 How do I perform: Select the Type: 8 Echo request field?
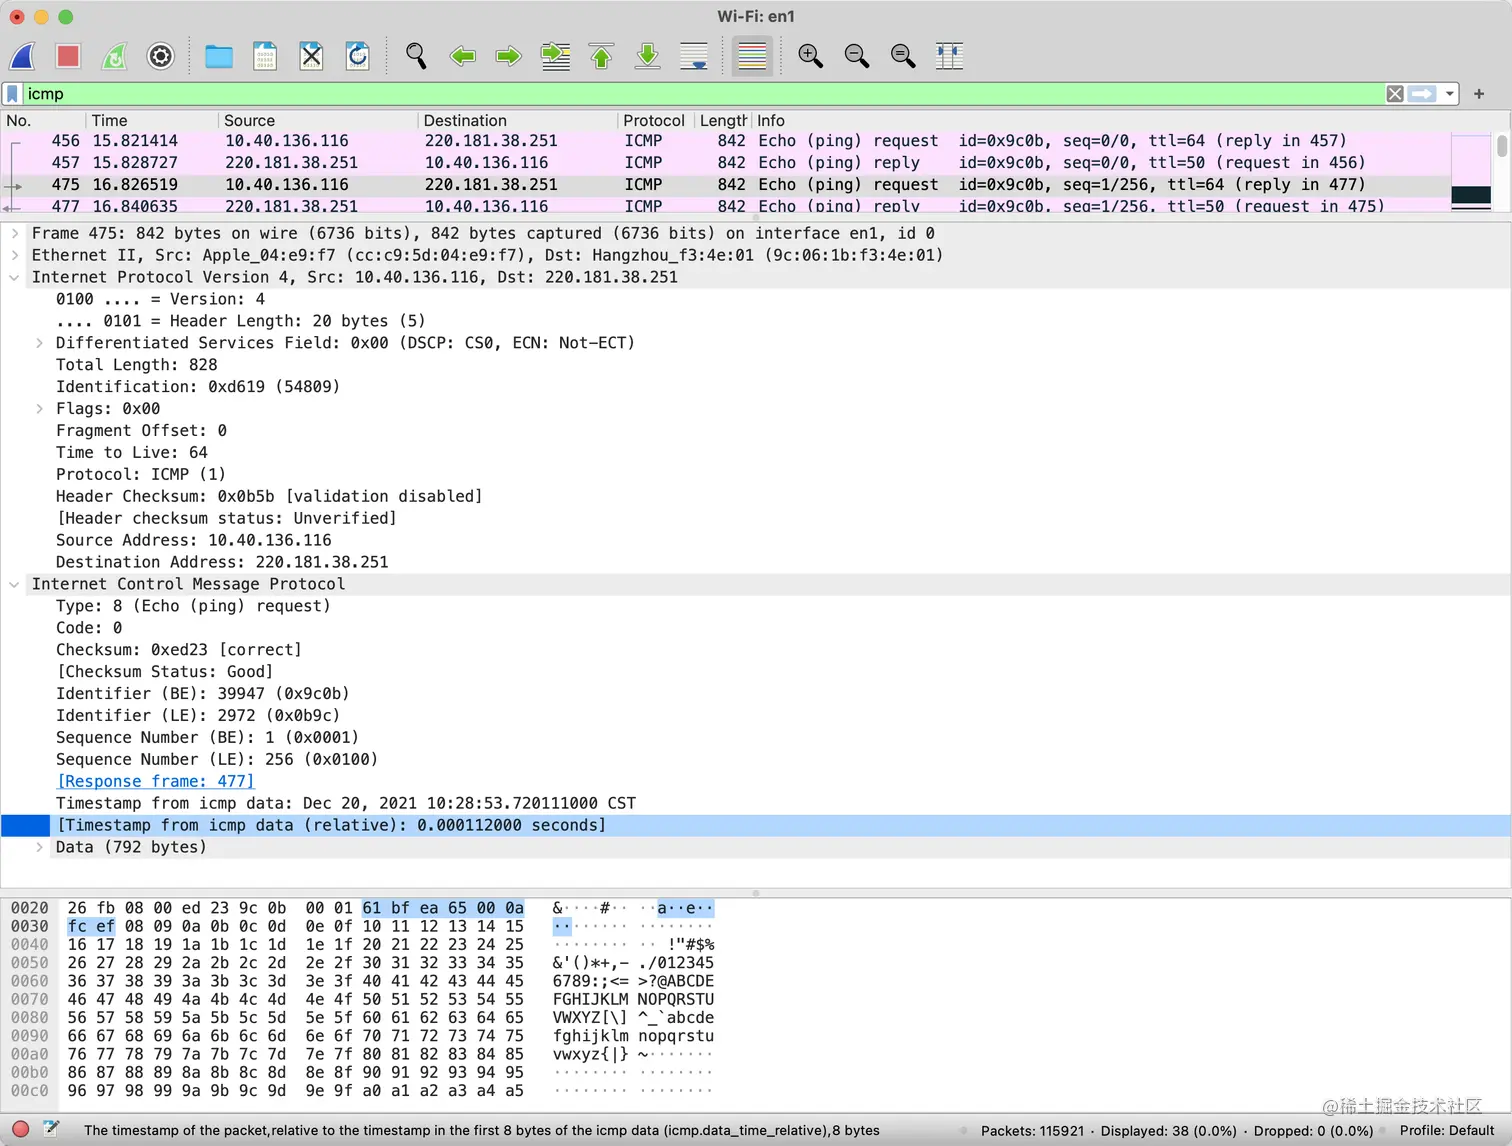[x=193, y=606]
